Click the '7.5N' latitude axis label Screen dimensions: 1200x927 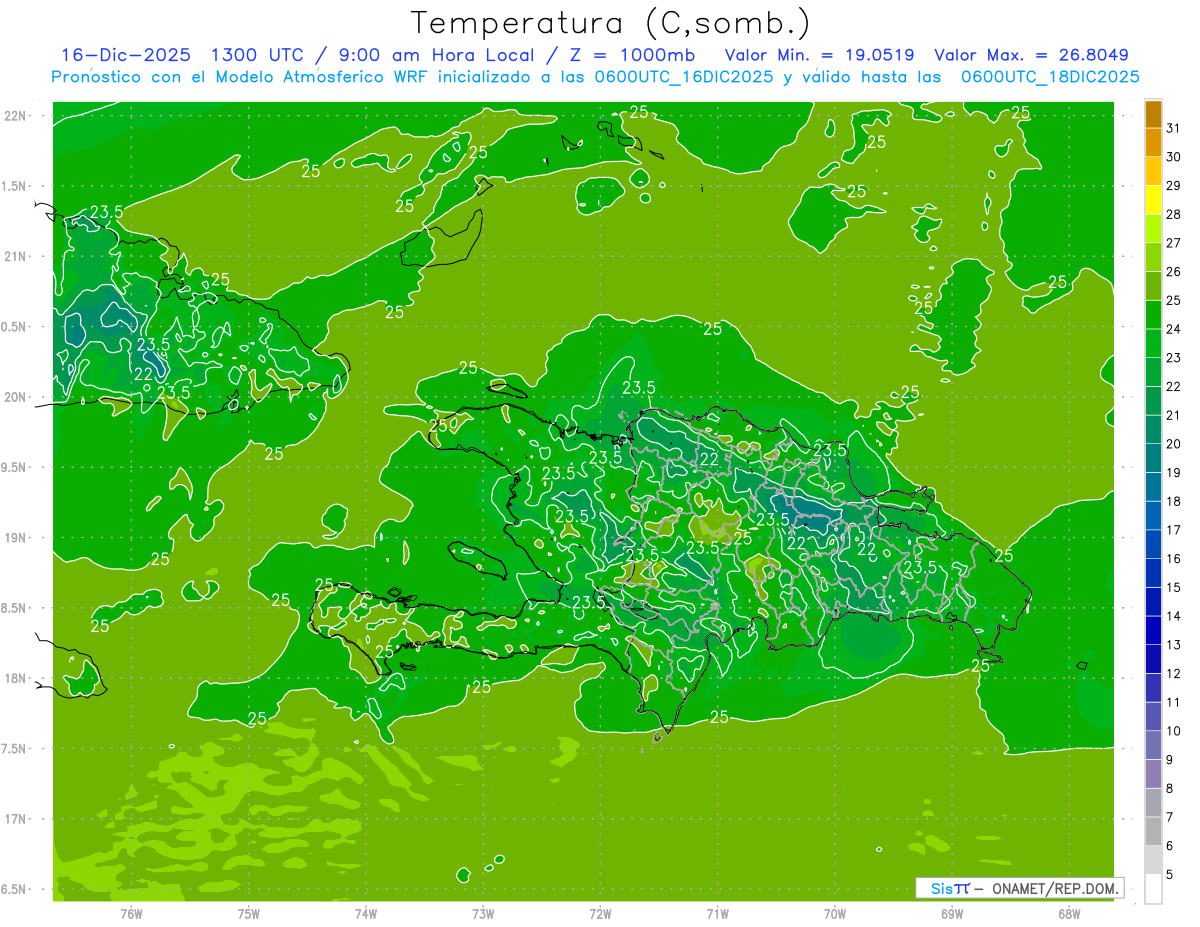pos(15,749)
